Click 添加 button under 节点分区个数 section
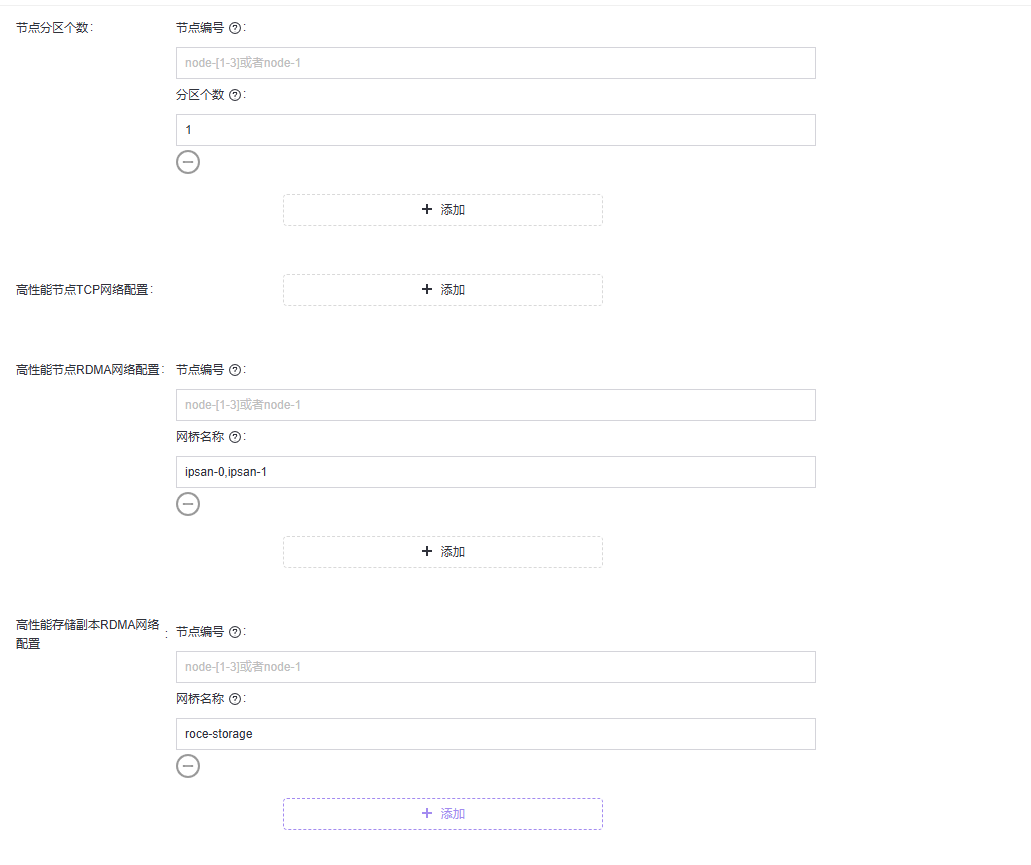1031x865 pixels. tap(443, 210)
